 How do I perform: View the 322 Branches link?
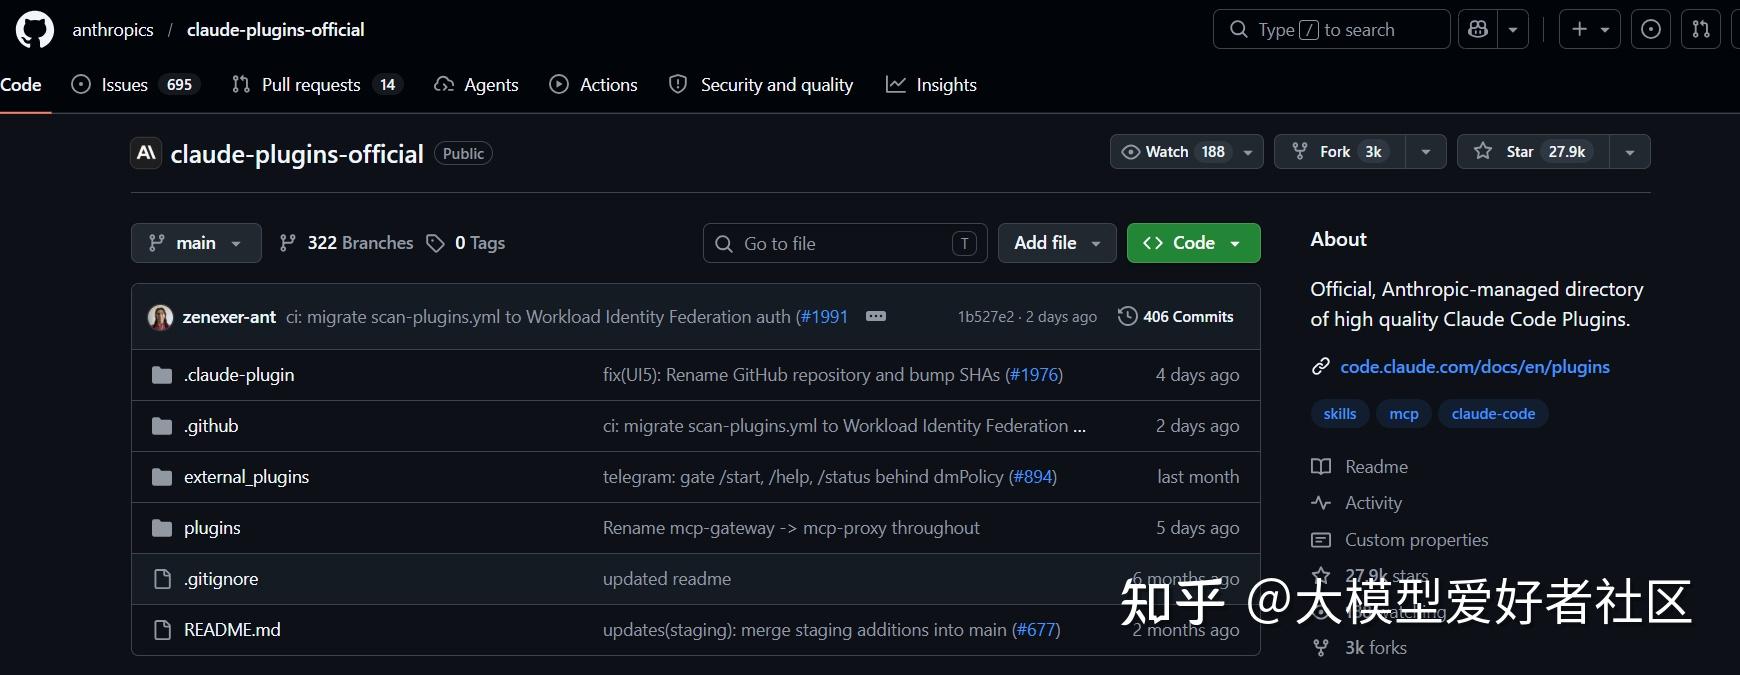pos(346,243)
